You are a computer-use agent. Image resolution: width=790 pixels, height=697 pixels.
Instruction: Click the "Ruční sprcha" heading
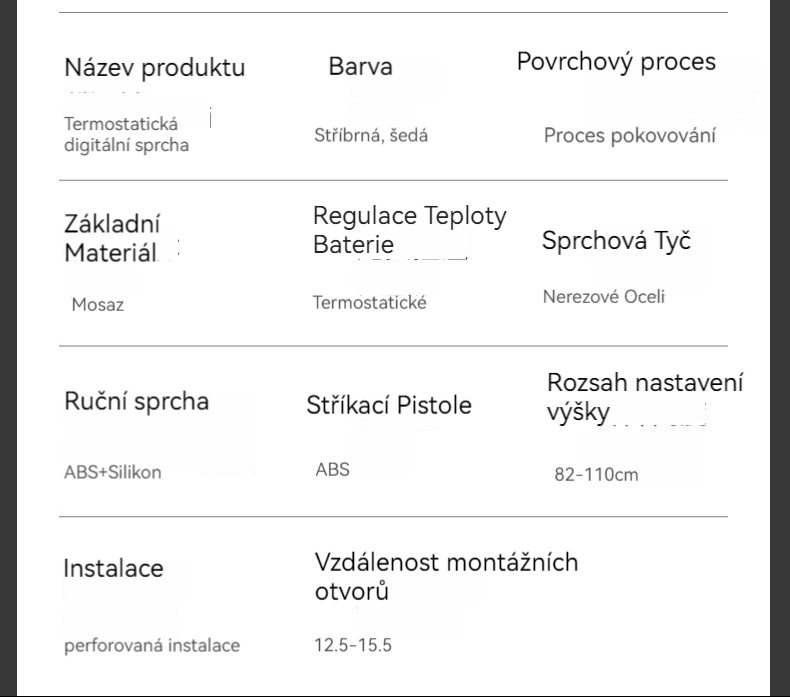(137, 402)
